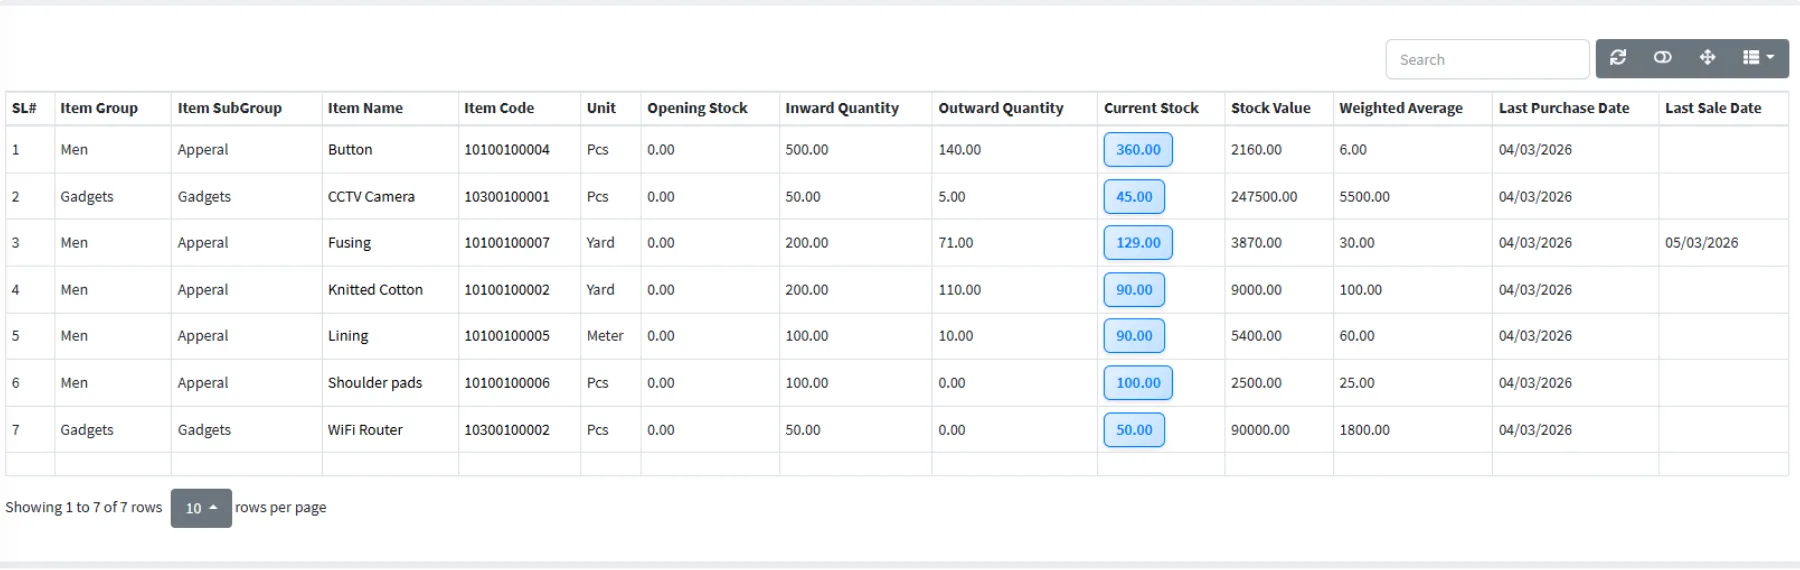Refresh the stock table data
1800x570 pixels.
coord(1617,58)
